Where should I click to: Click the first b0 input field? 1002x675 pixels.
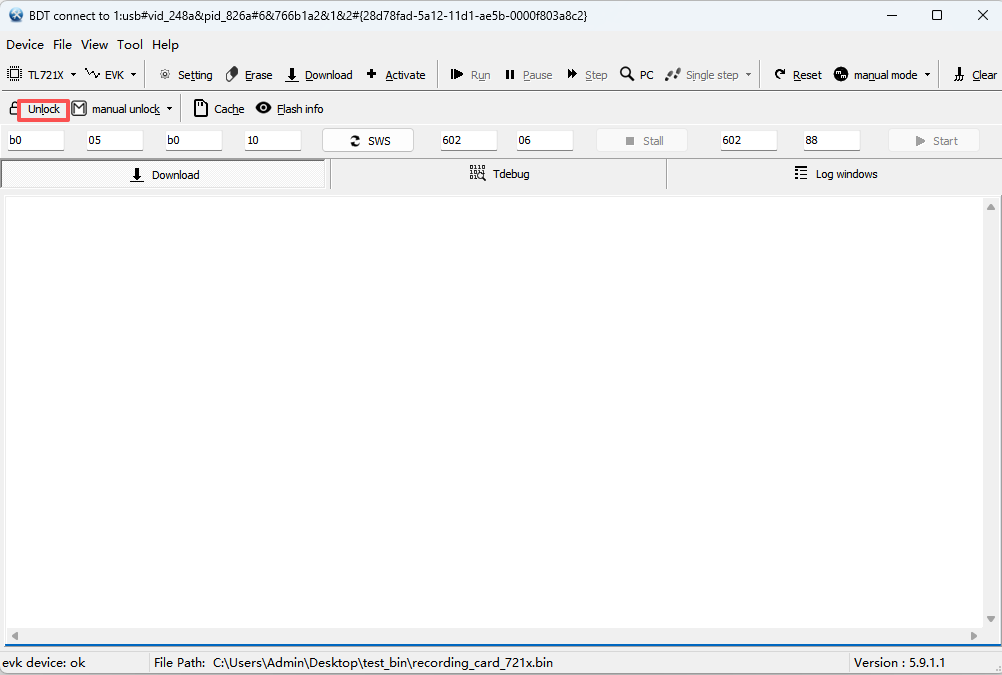36,140
